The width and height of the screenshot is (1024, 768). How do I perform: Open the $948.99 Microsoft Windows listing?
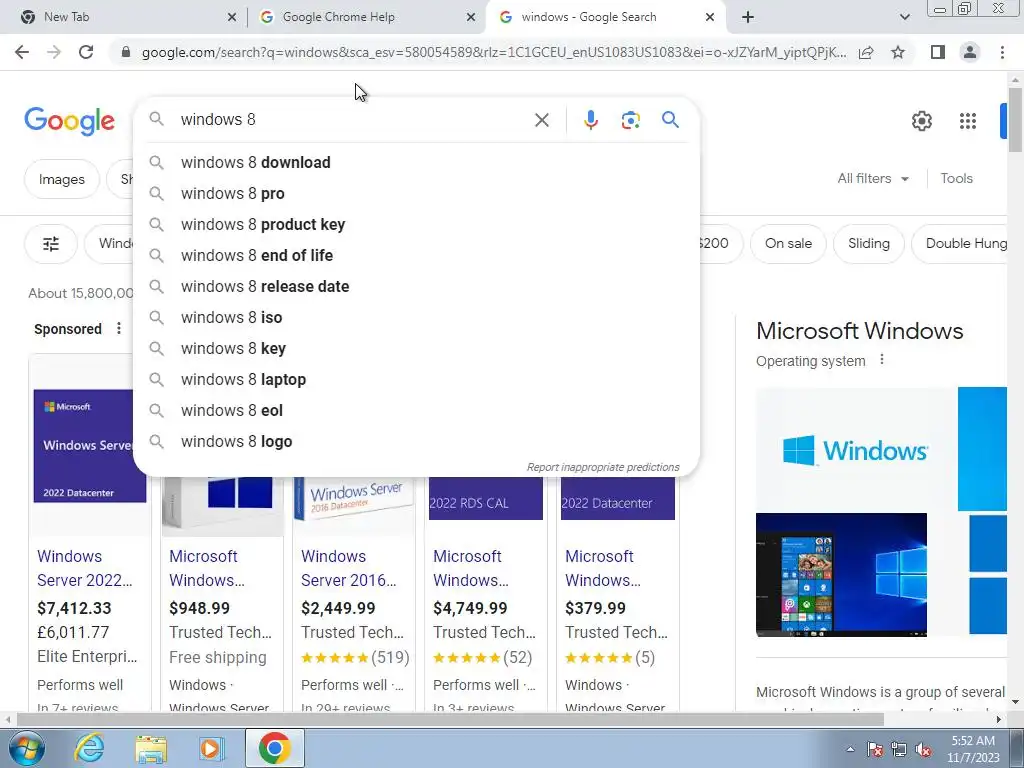[207, 568]
